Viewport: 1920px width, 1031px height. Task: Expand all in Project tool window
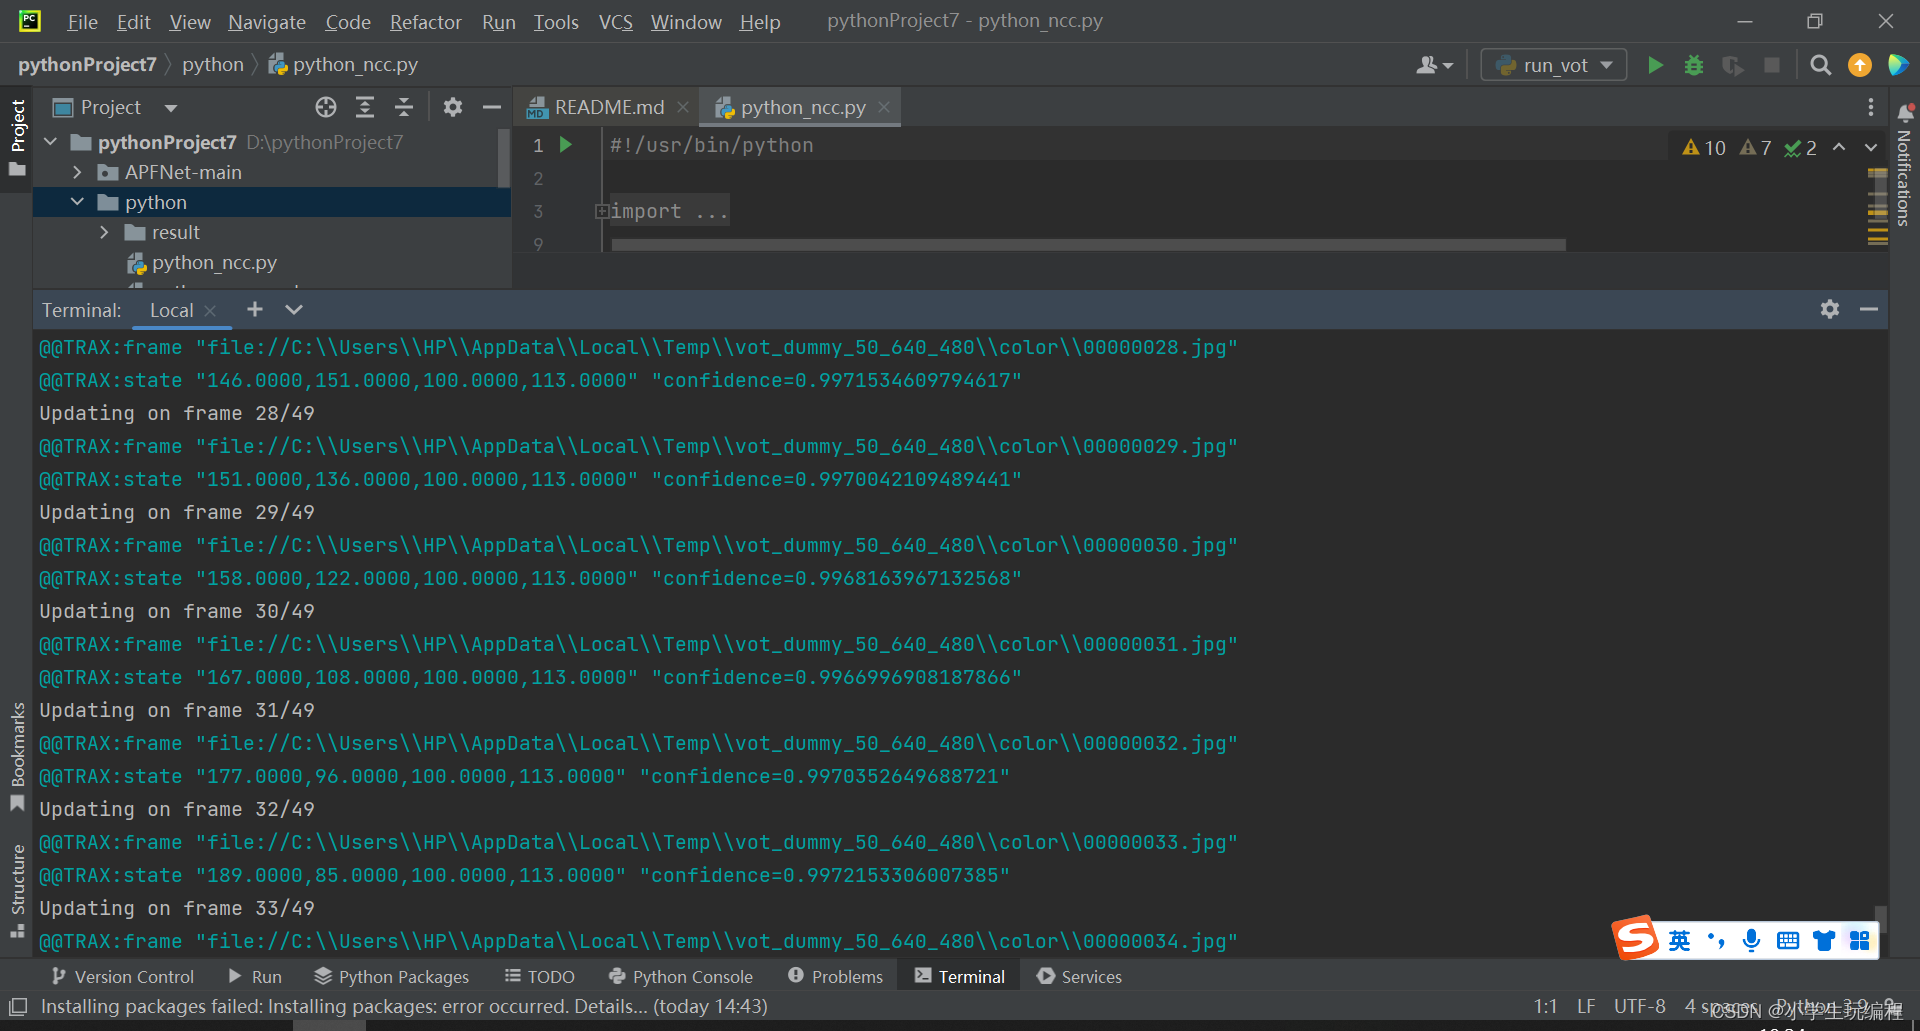point(365,107)
